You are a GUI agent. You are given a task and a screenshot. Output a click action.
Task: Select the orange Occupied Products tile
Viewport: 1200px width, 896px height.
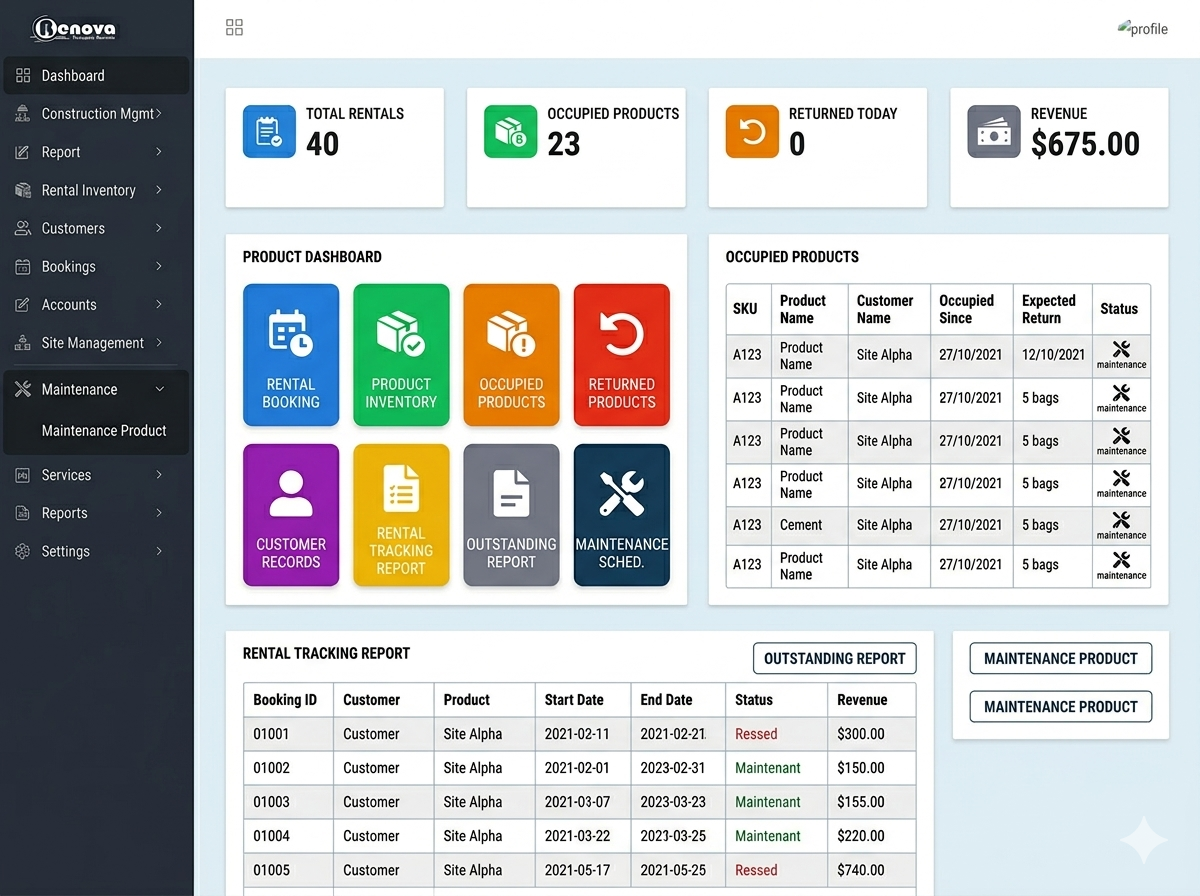(511, 355)
